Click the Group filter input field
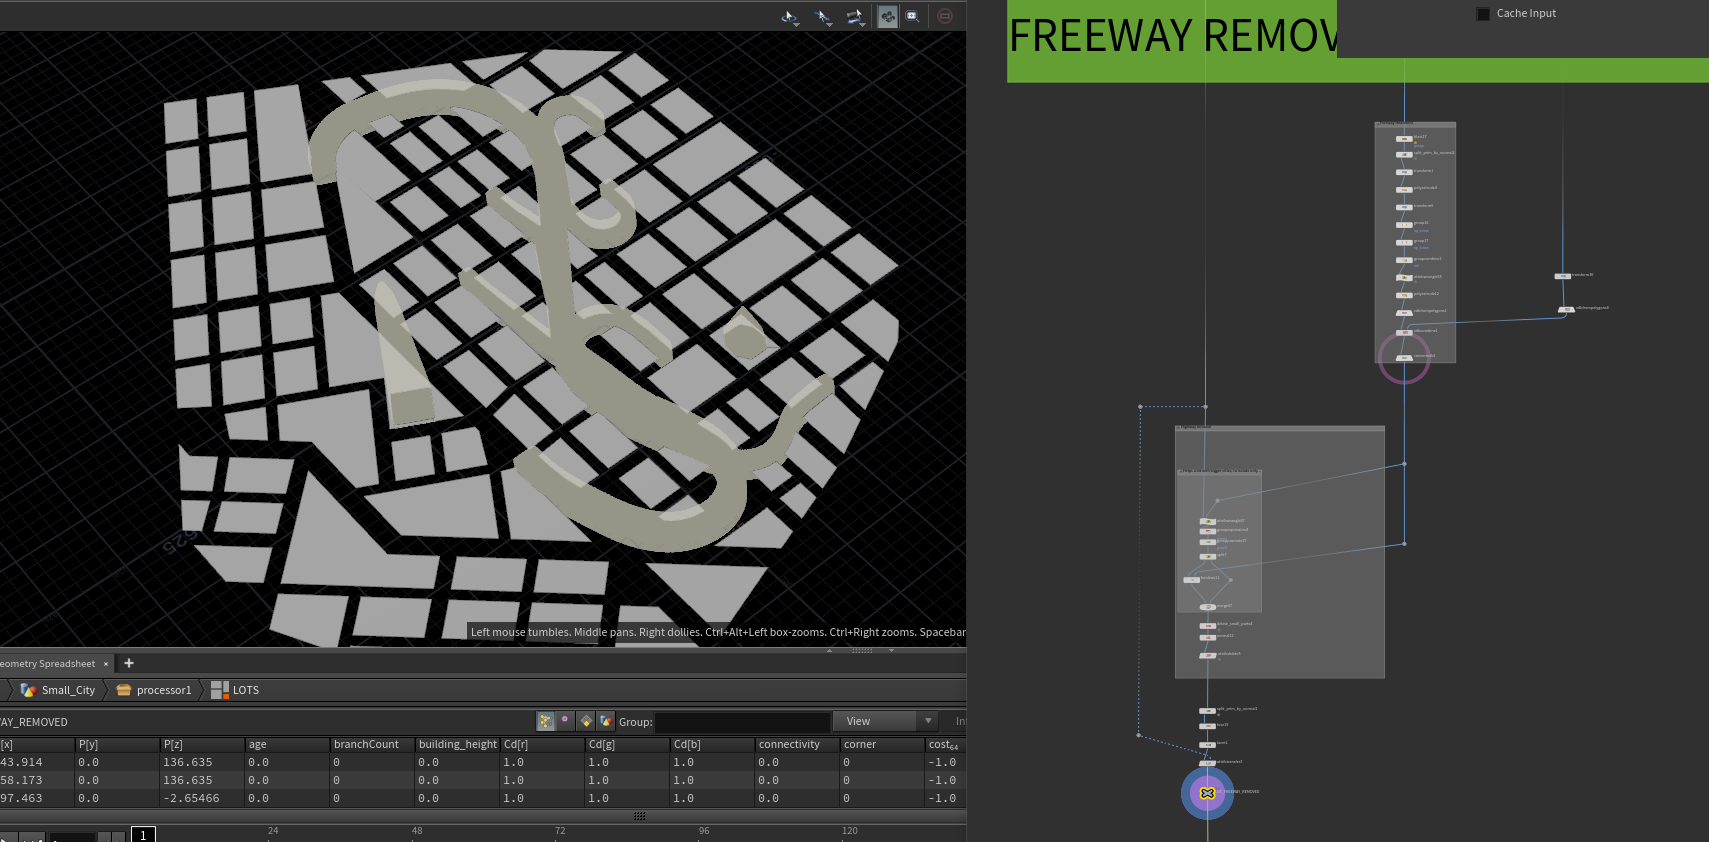Image resolution: width=1709 pixels, height=842 pixels. click(742, 722)
